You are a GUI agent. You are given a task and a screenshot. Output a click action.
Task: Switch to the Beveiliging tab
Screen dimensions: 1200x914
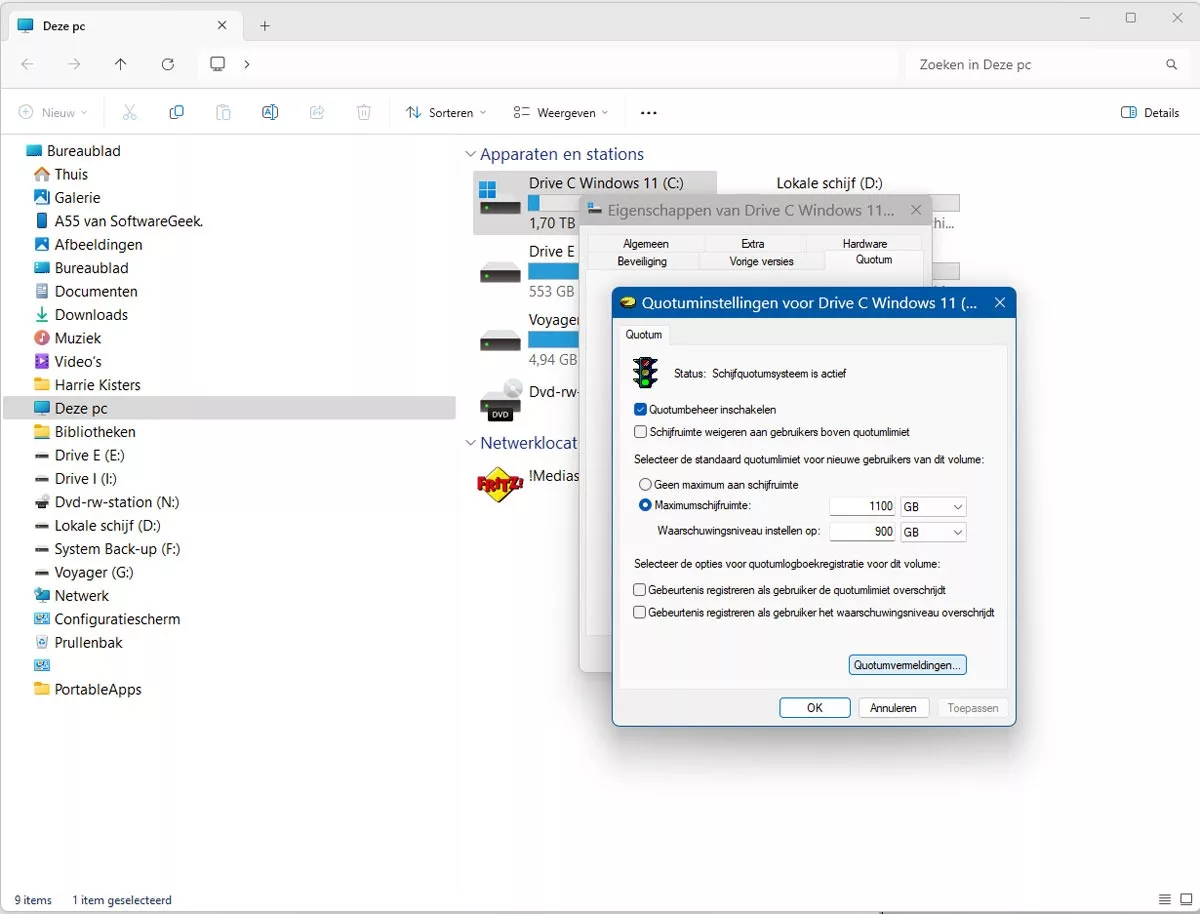[x=642, y=261]
